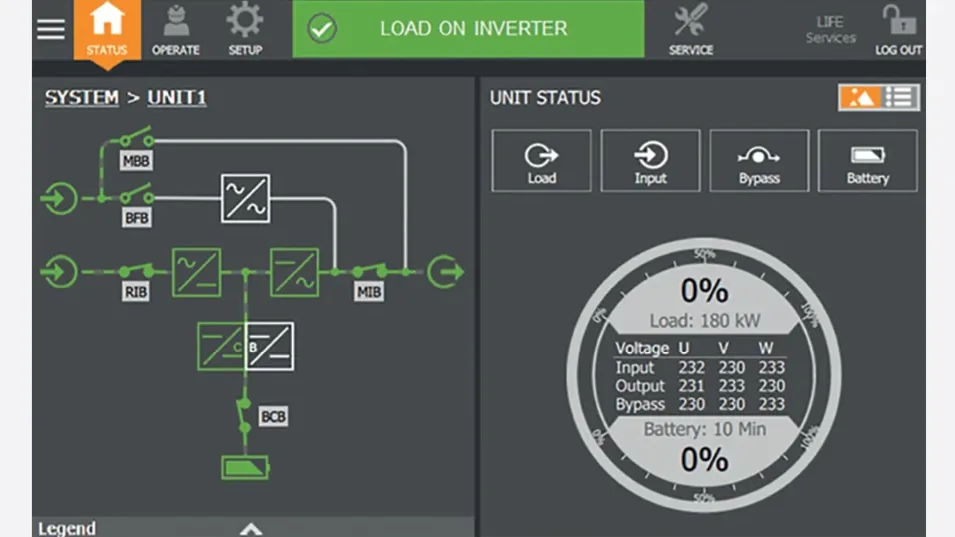Open the Bypass status details
This screenshot has width=955, height=537.
coord(759,161)
